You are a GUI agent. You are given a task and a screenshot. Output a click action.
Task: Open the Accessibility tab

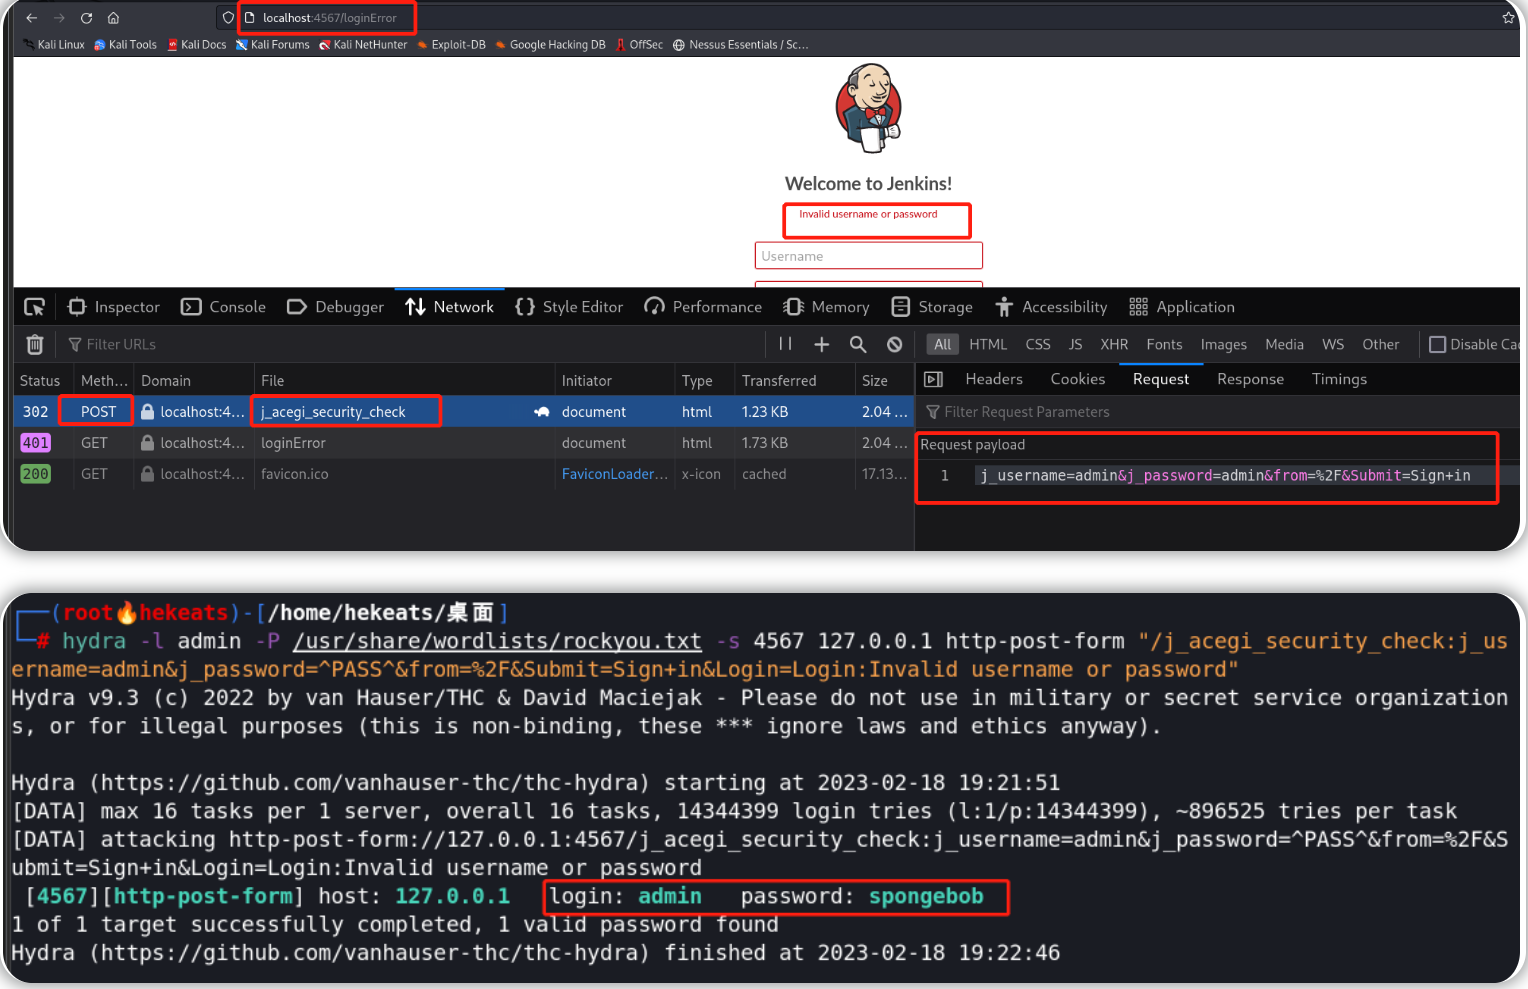1051,307
